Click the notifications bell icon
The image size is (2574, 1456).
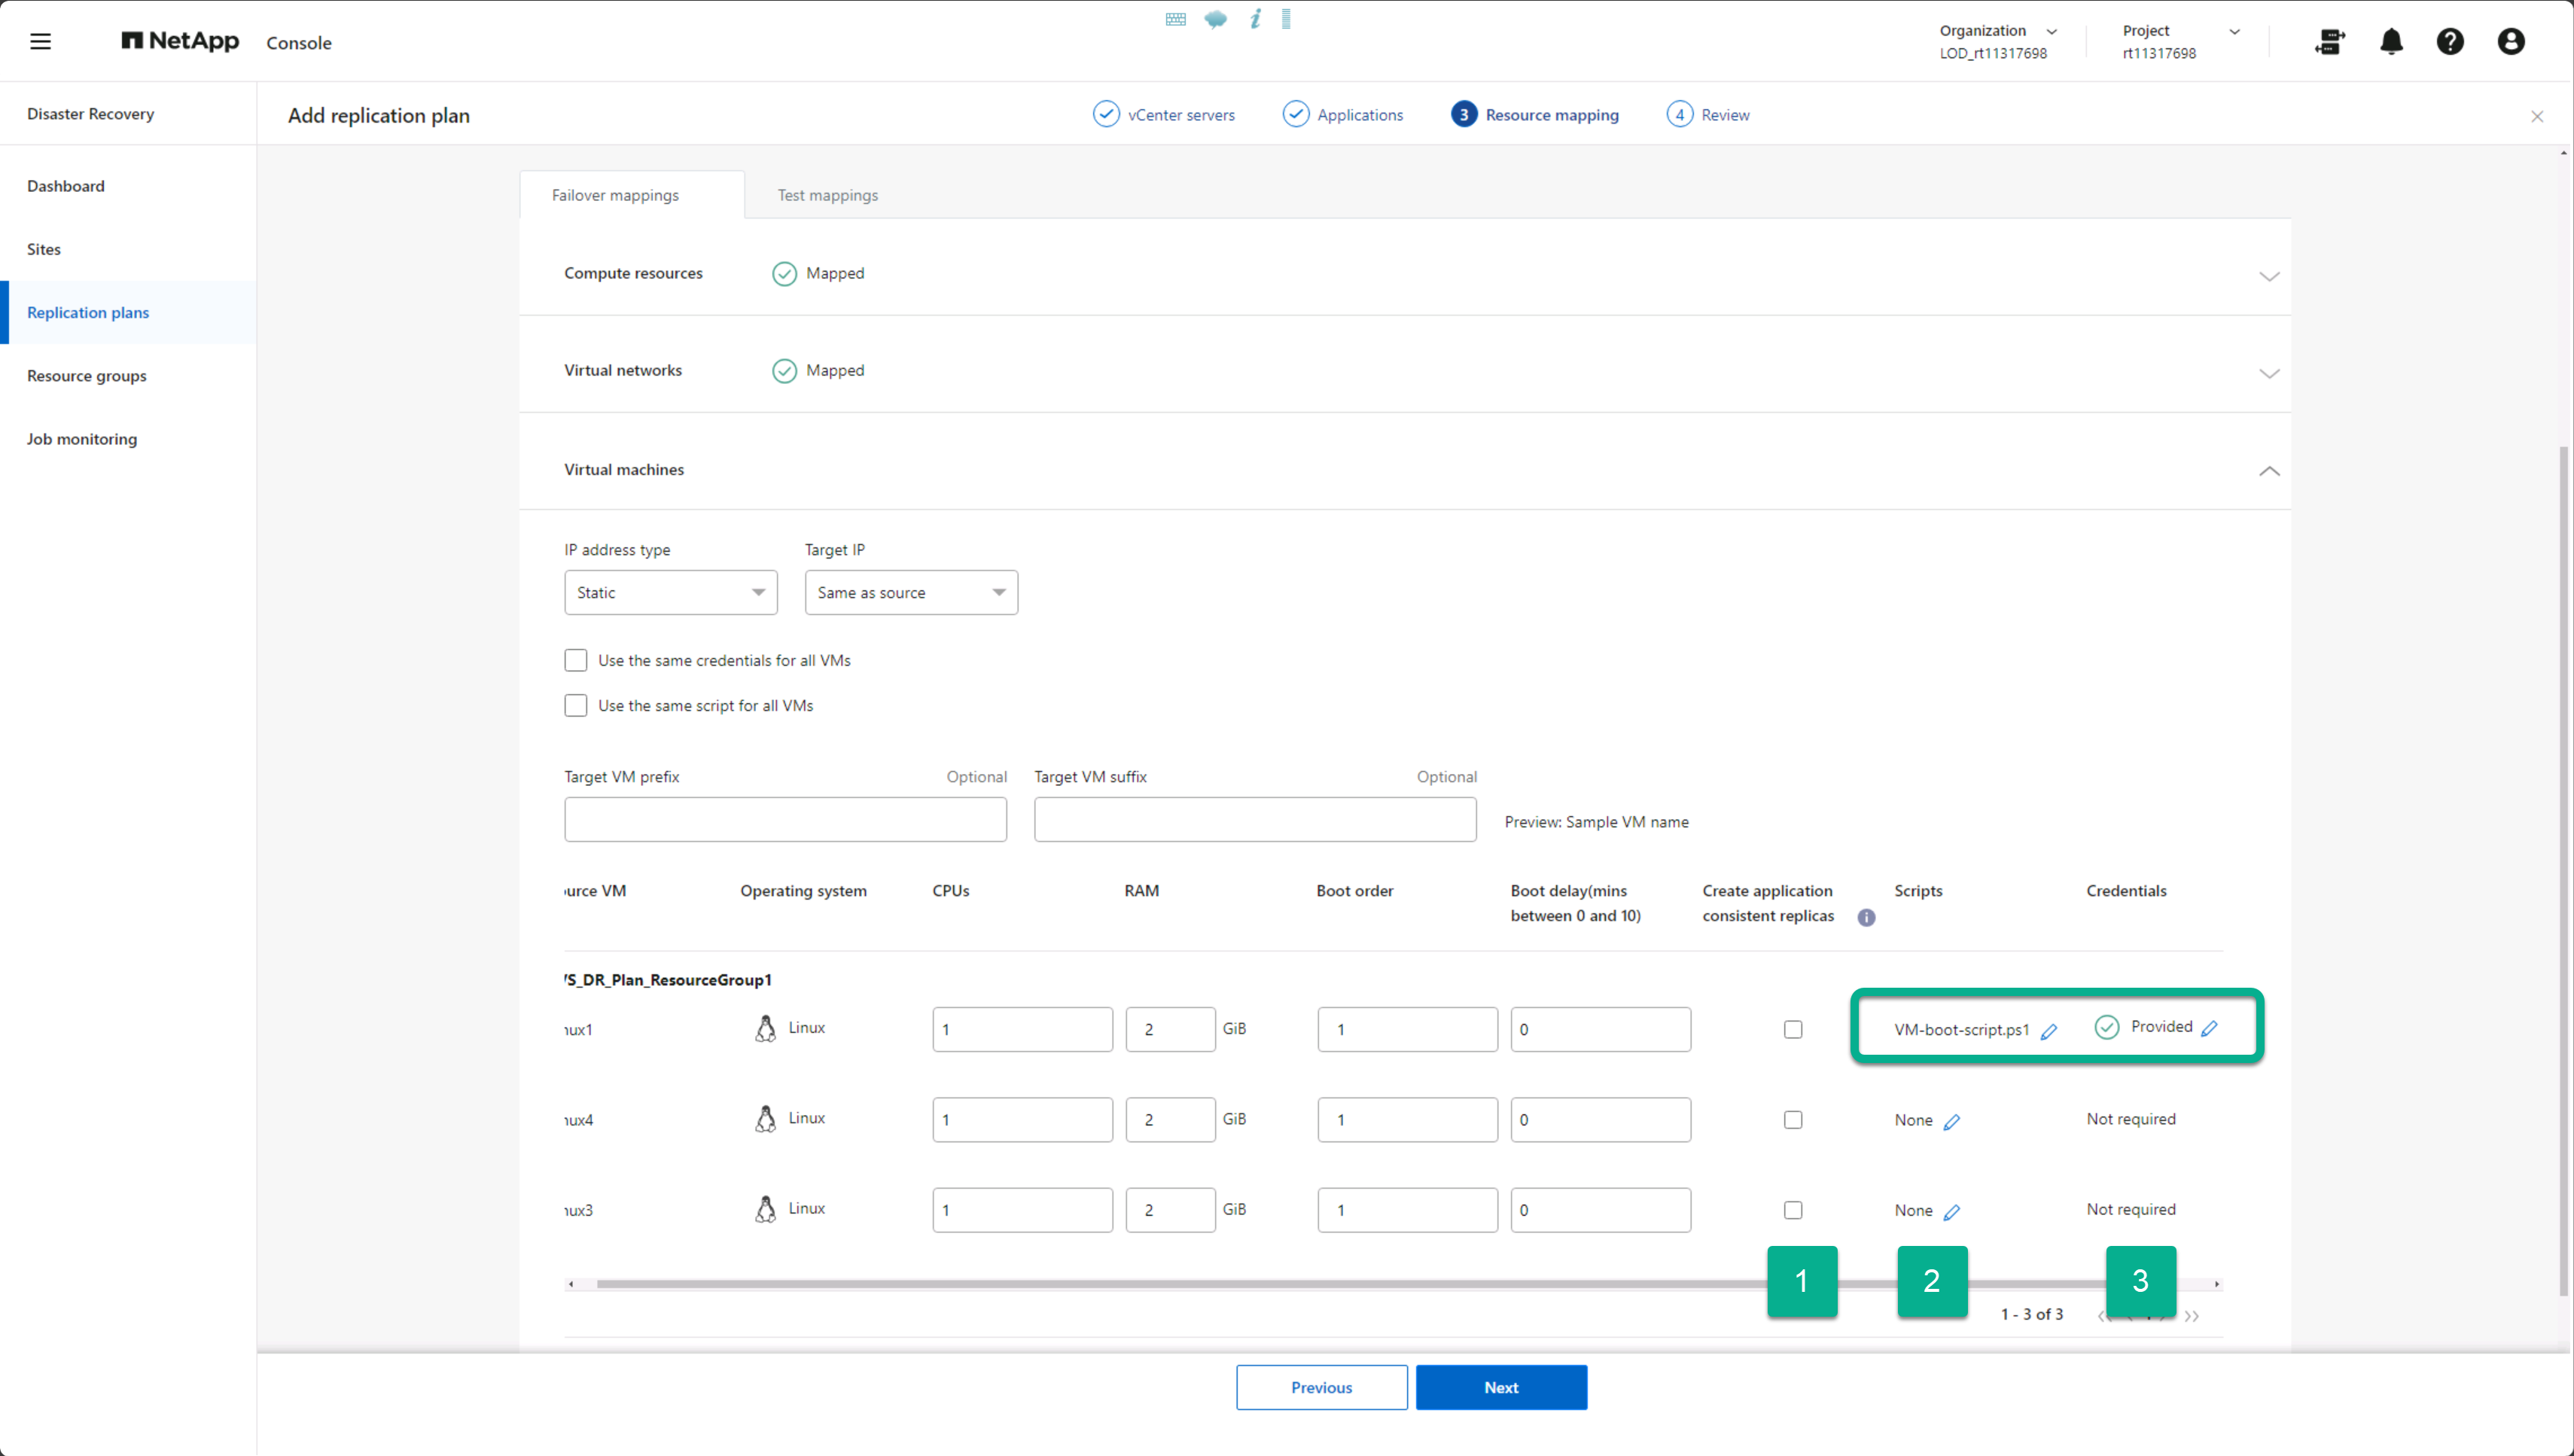point(2391,41)
